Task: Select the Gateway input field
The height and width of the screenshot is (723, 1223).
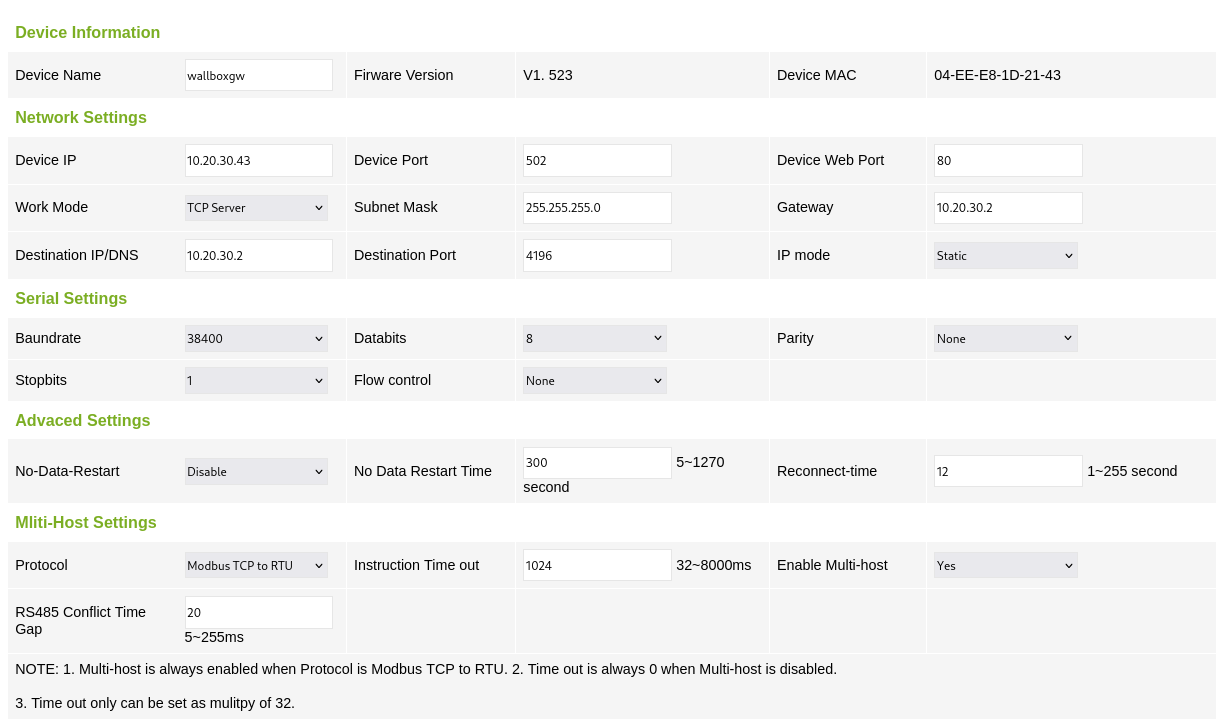Action: 1008,208
